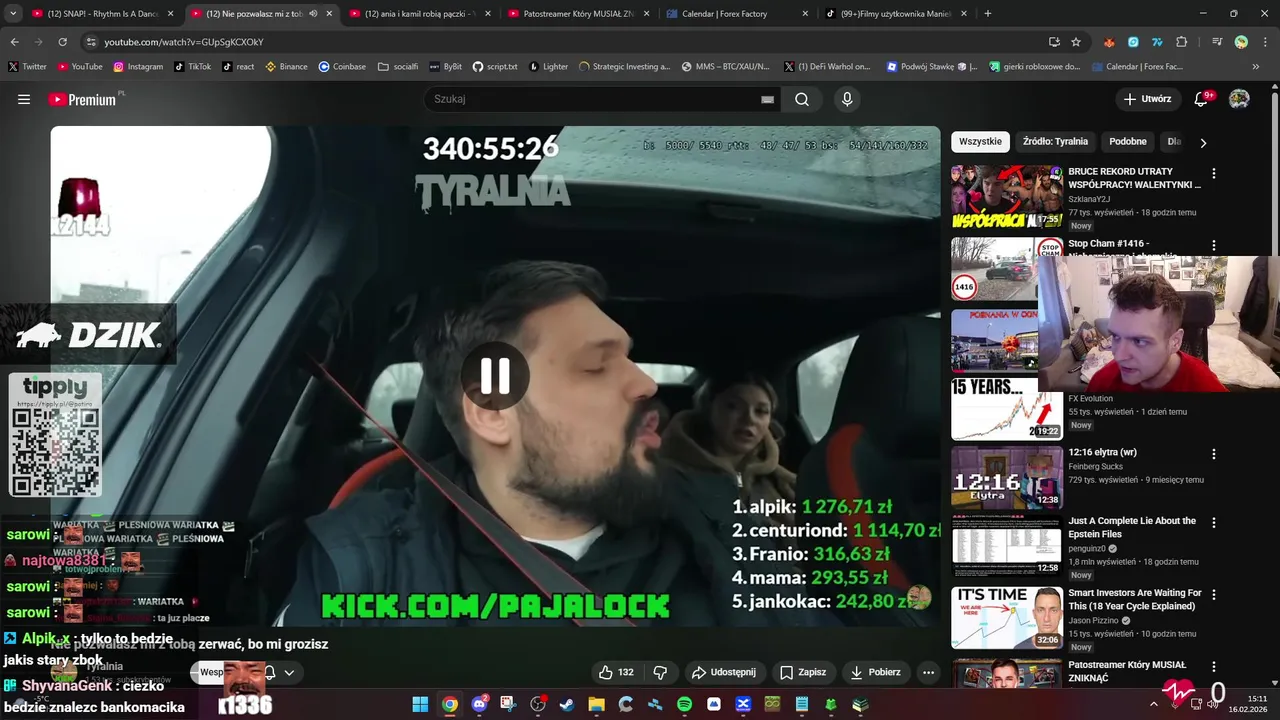
Task: Start voice search with microphone
Action: click(x=847, y=99)
